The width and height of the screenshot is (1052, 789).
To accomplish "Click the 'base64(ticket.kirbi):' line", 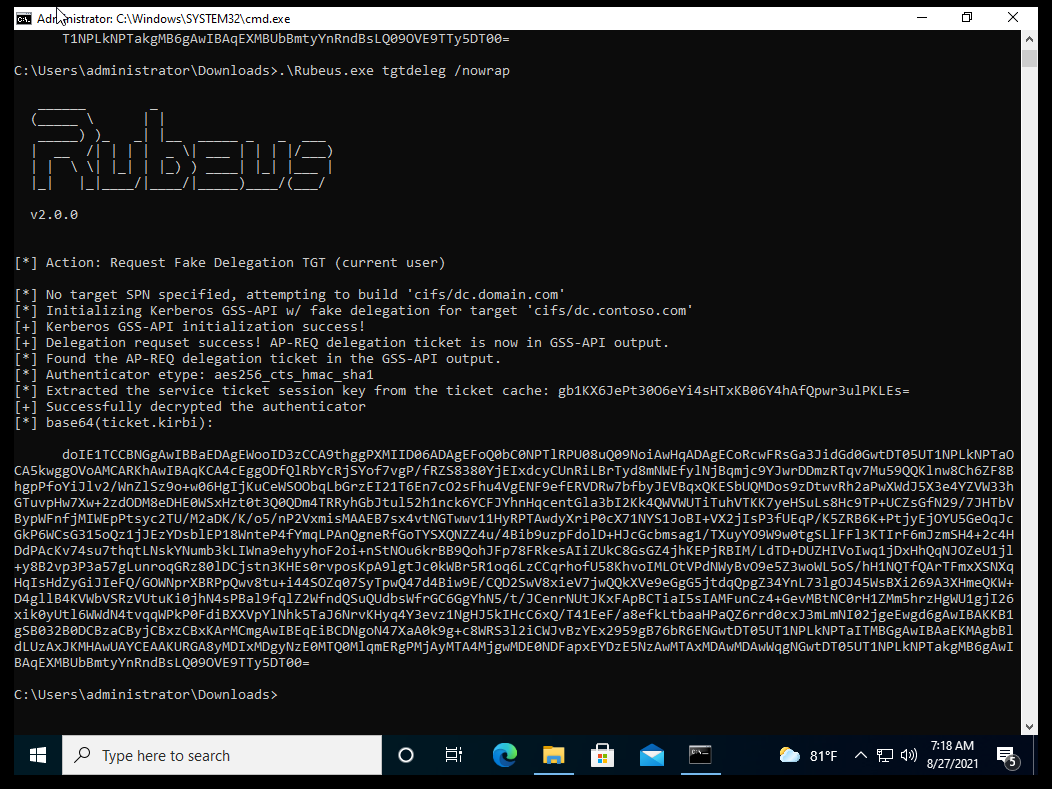I will tap(113, 423).
